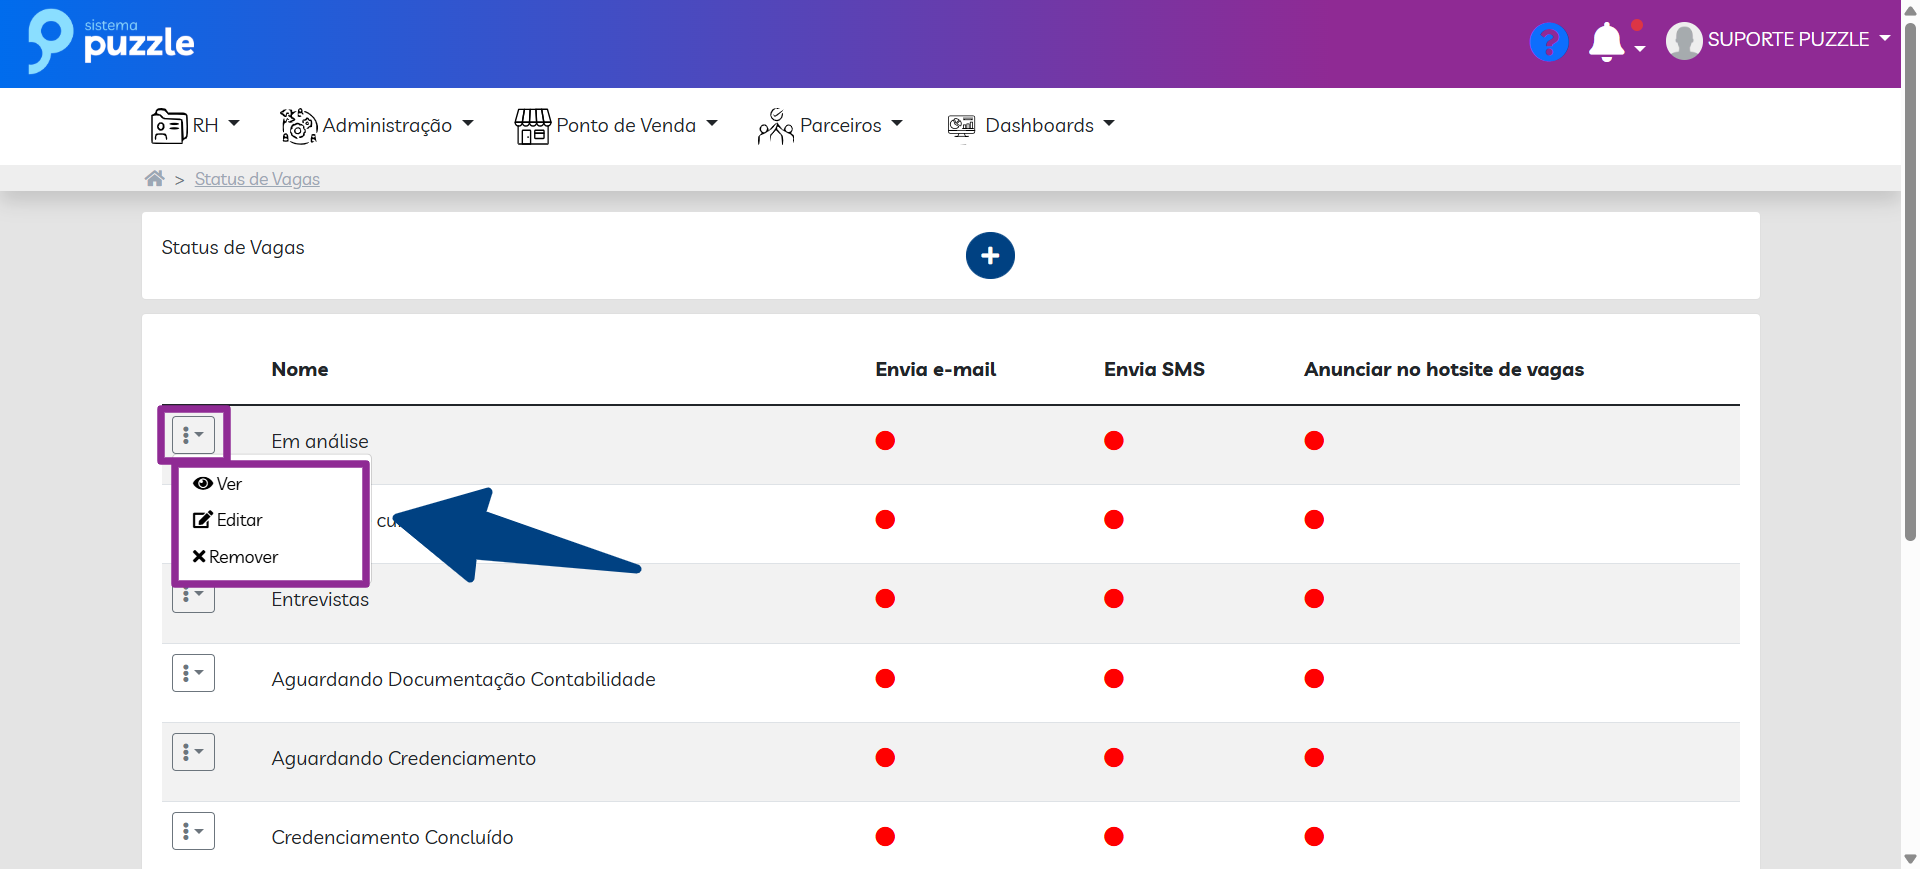The width and height of the screenshot is (1920, 869).
Task: Click the scrollbar down arrow
Action: 1910,859
